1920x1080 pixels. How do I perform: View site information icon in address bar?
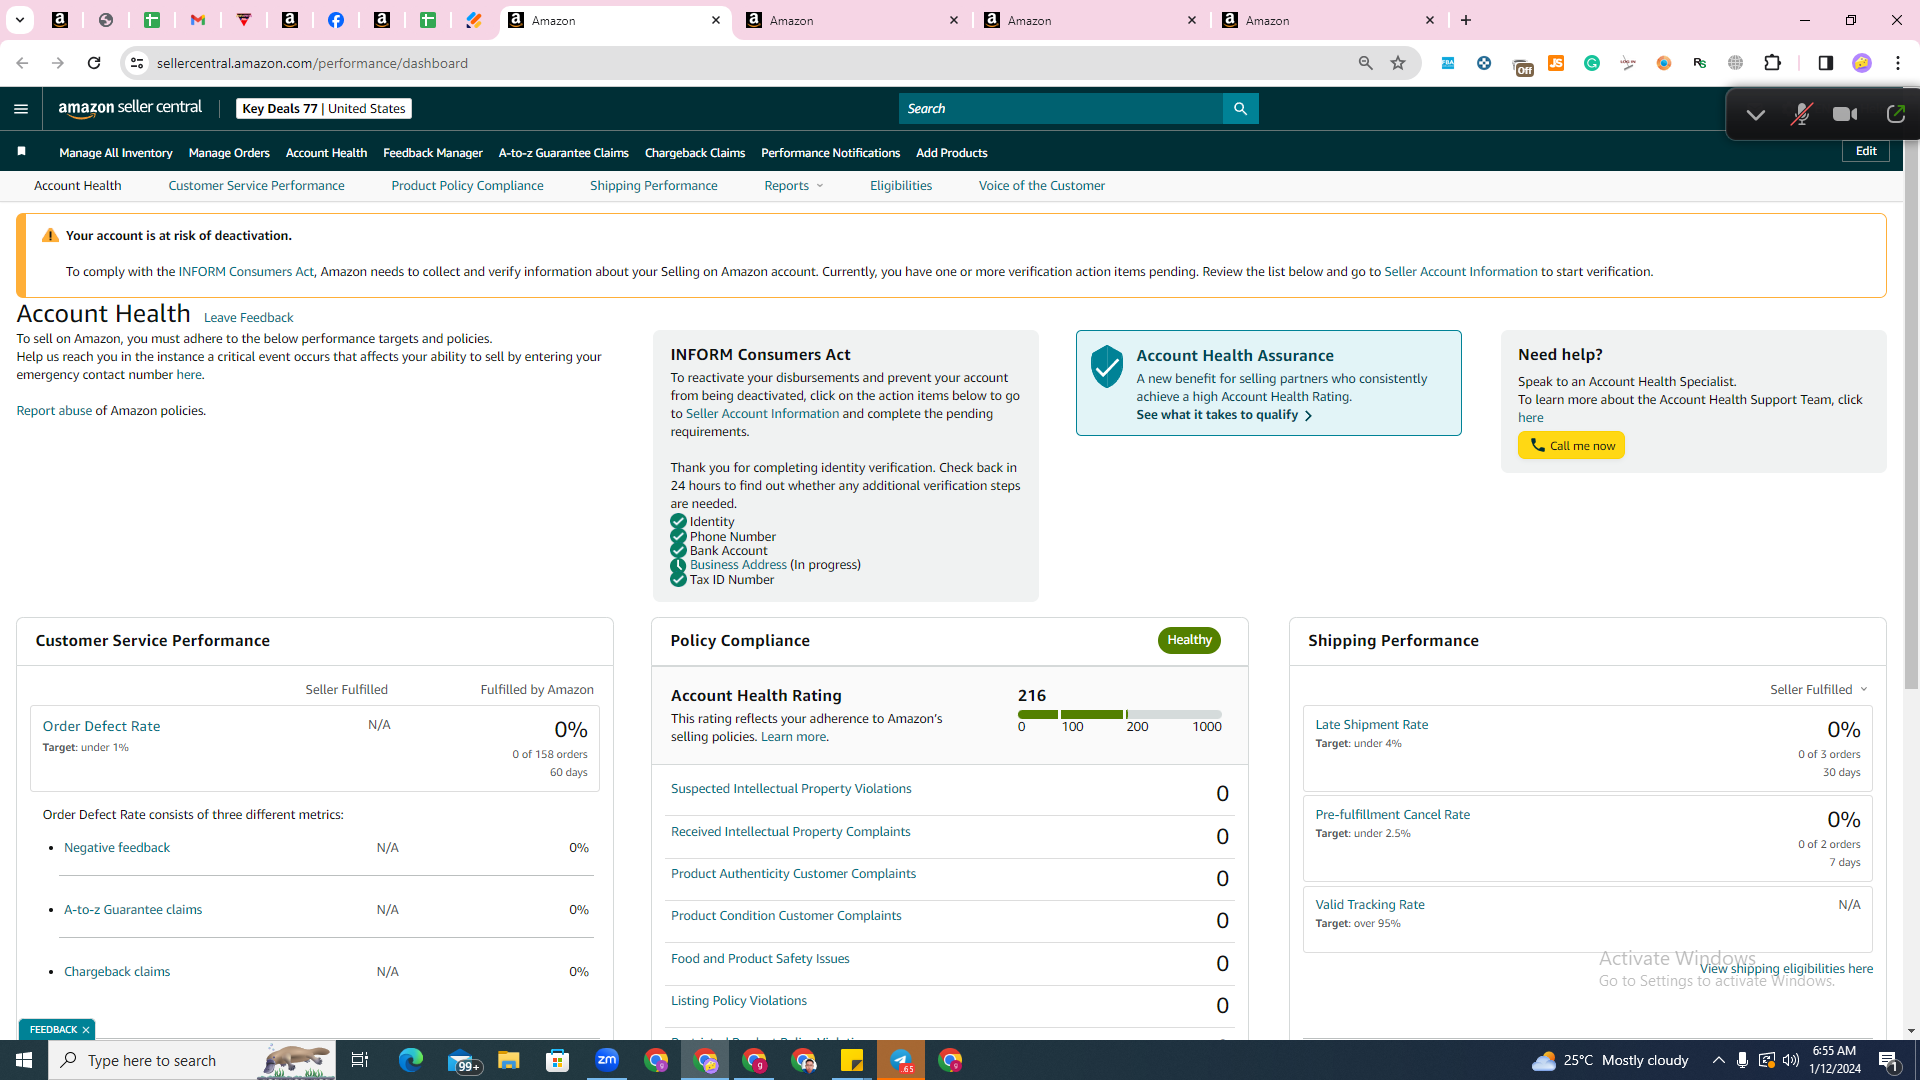137,63
